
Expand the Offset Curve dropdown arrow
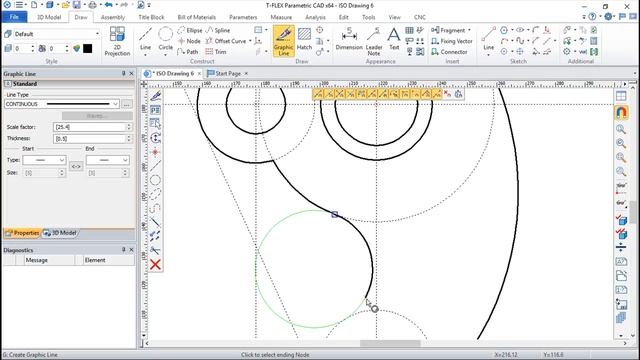coord(250,41)
